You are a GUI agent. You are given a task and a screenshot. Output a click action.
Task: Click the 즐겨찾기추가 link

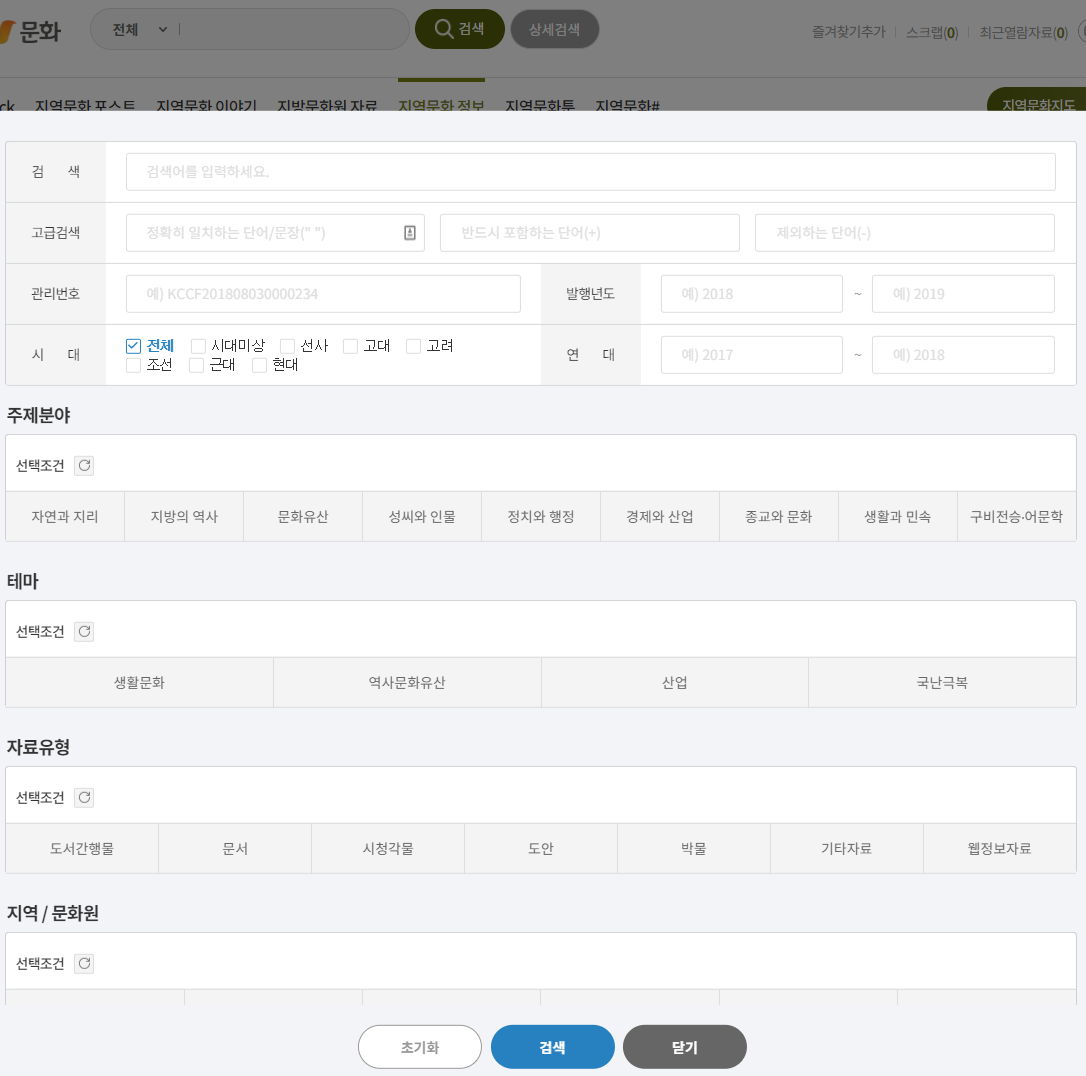pos(848,32)
